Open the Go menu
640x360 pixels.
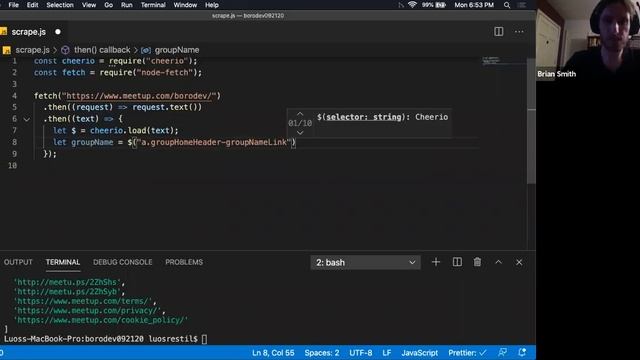(x=109, y=5)
